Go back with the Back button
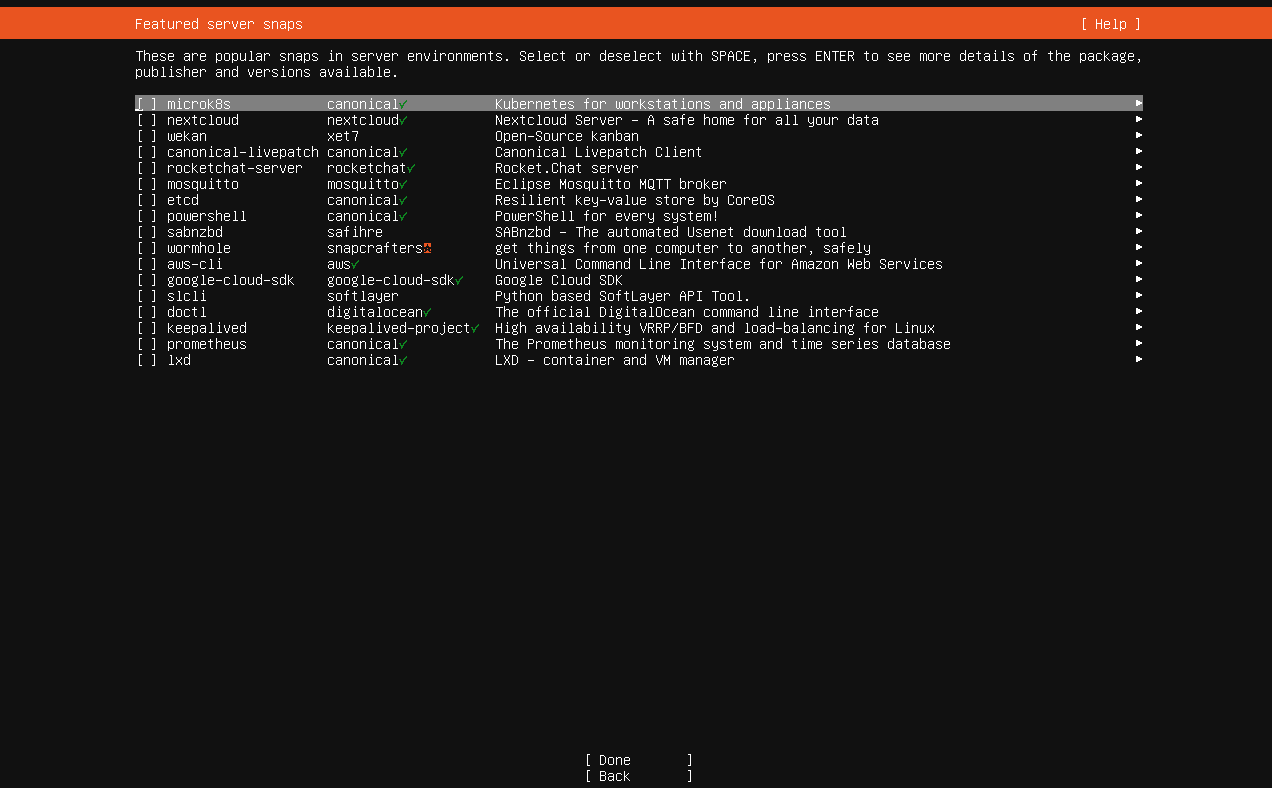The height and width of the screenshot is (788, 1272). pos(639,776)
